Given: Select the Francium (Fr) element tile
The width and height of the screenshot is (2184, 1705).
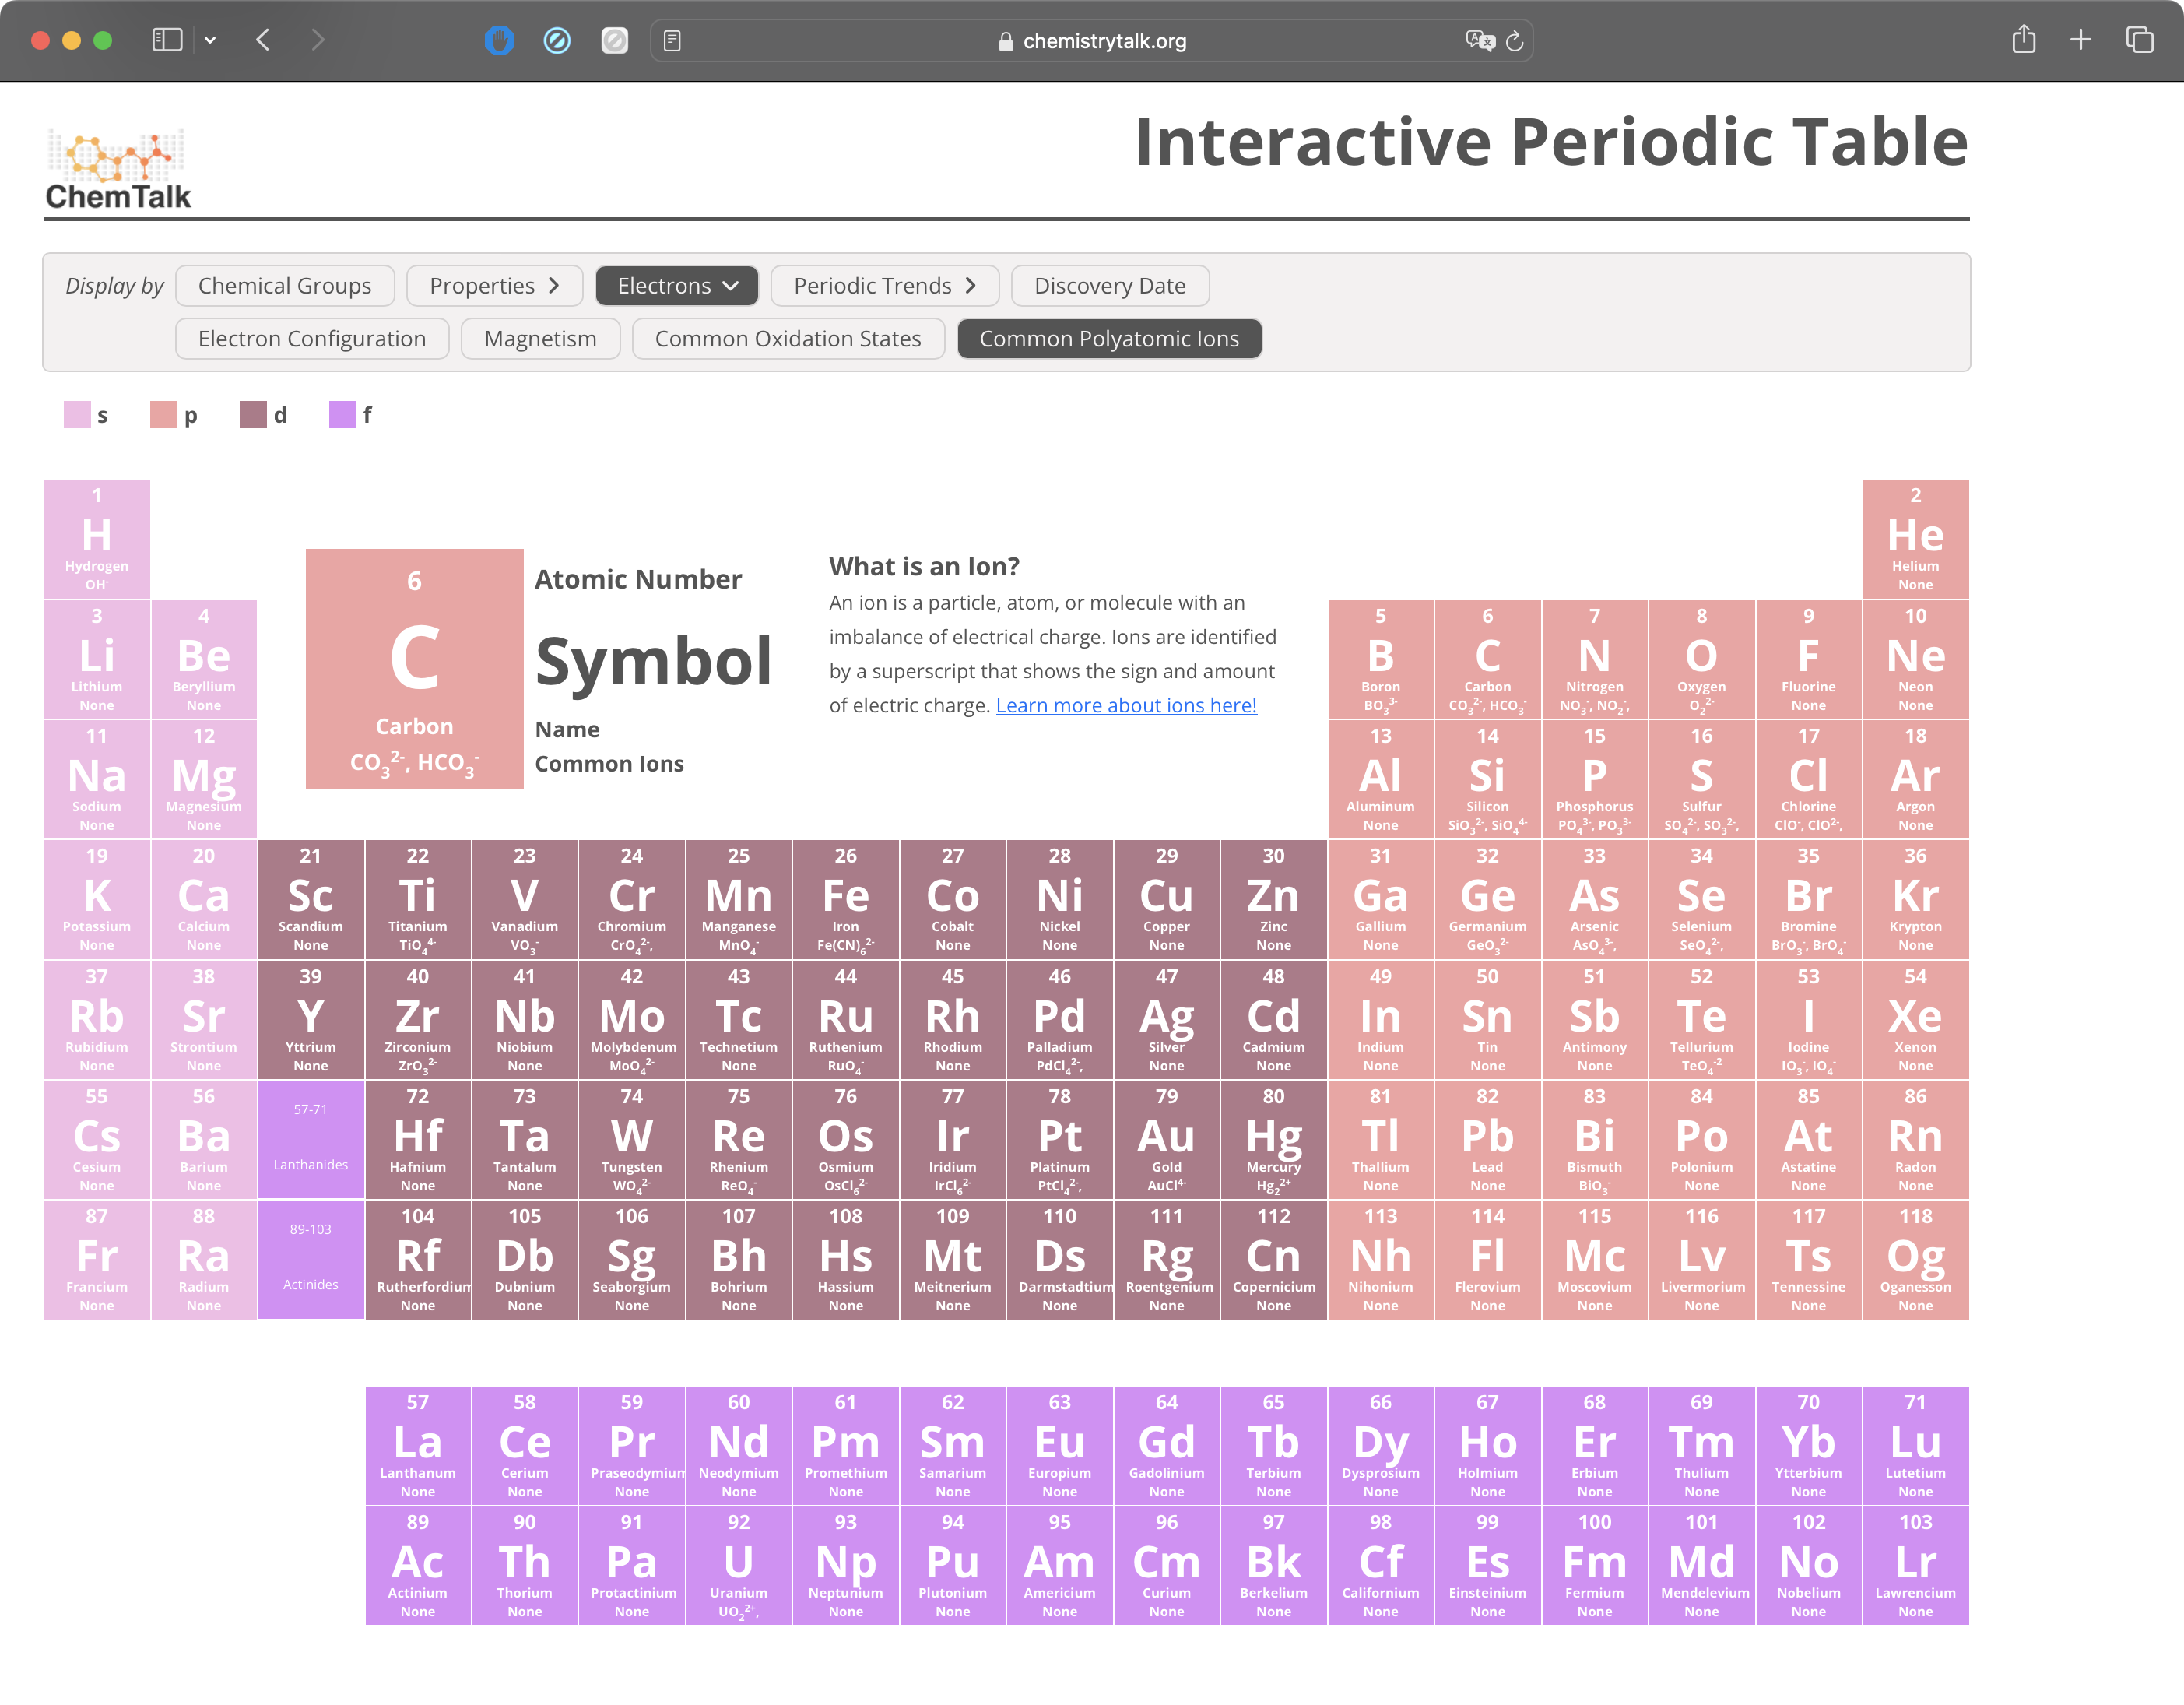Looking at the screenshot, I should point(97,1259).
